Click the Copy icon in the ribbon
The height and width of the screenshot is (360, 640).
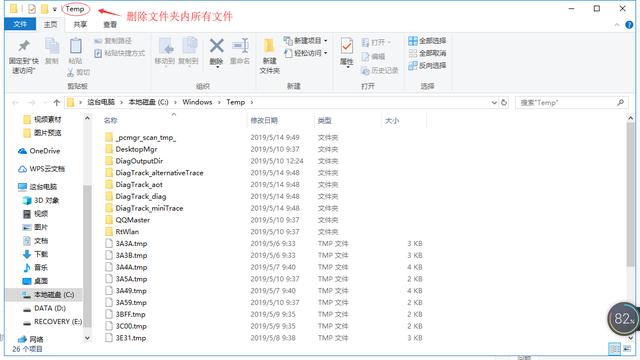[52, 46]
